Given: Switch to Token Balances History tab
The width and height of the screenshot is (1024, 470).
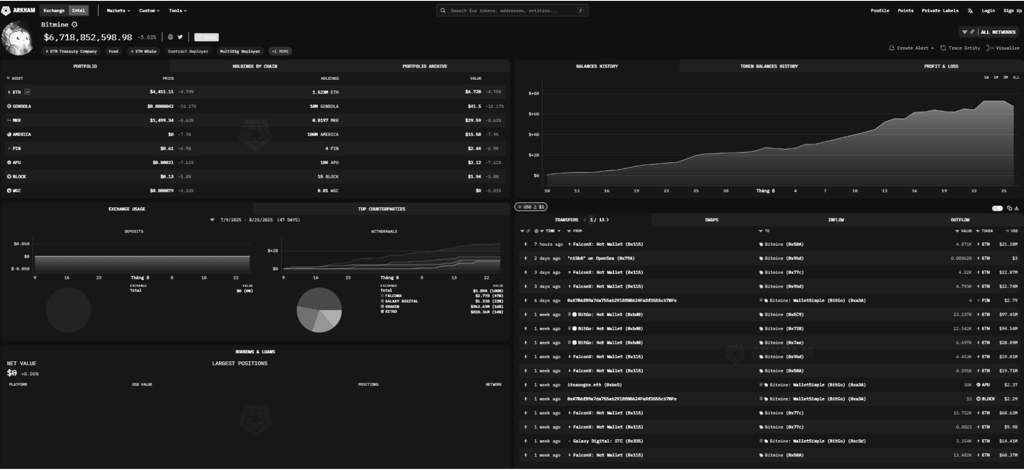Looking at the screenshot, I should coord(769,66).
